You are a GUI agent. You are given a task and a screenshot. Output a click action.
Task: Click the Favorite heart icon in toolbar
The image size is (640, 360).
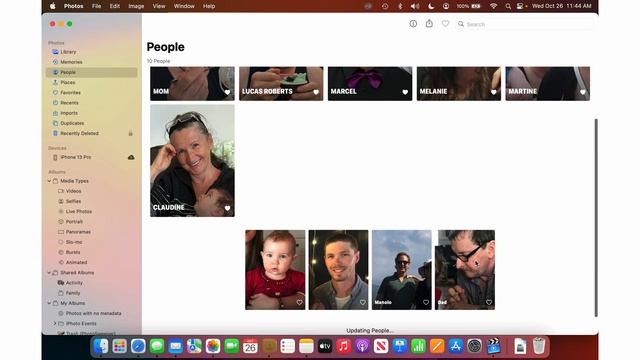(445, 24)
